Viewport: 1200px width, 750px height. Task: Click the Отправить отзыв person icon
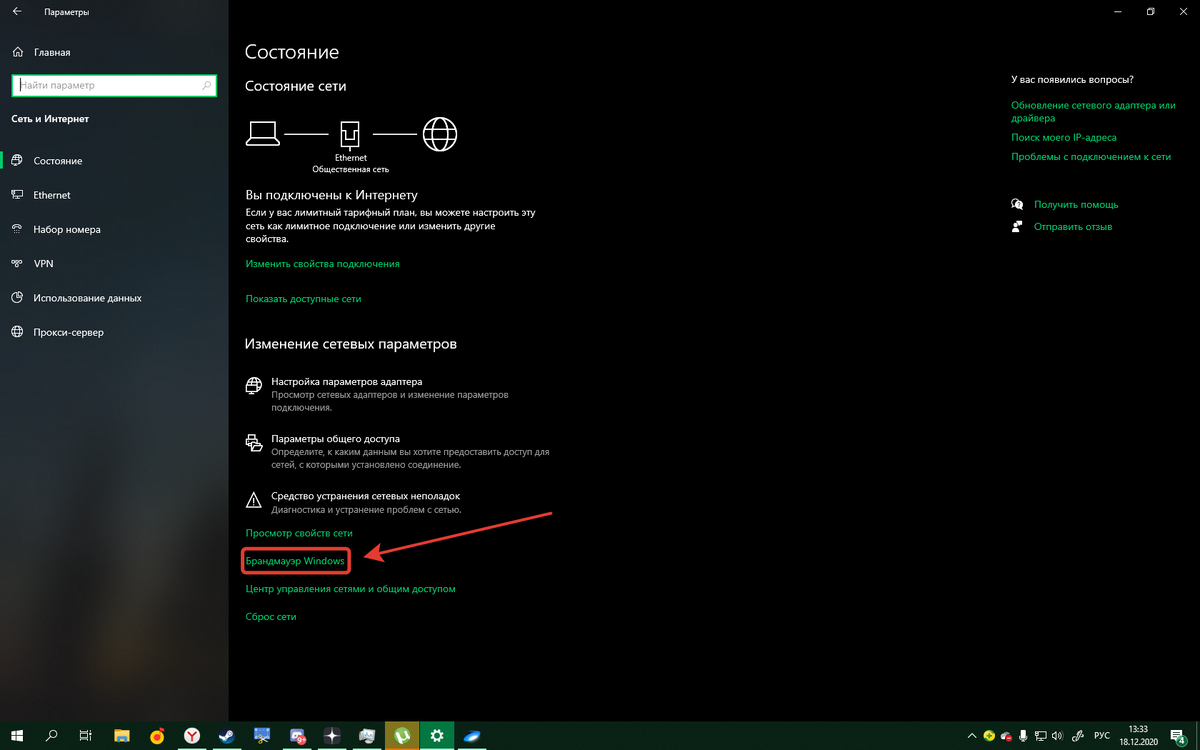pyautogui.click(x=1017, y=227)
